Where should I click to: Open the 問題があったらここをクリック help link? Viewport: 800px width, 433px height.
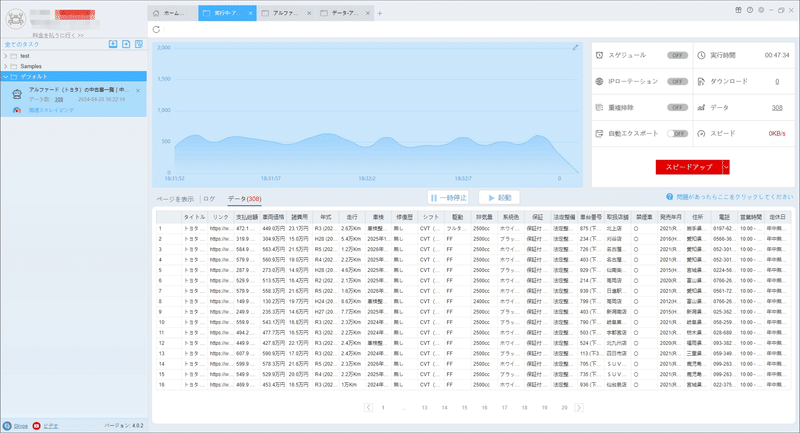pyautogui.click(x=735, y=197)
